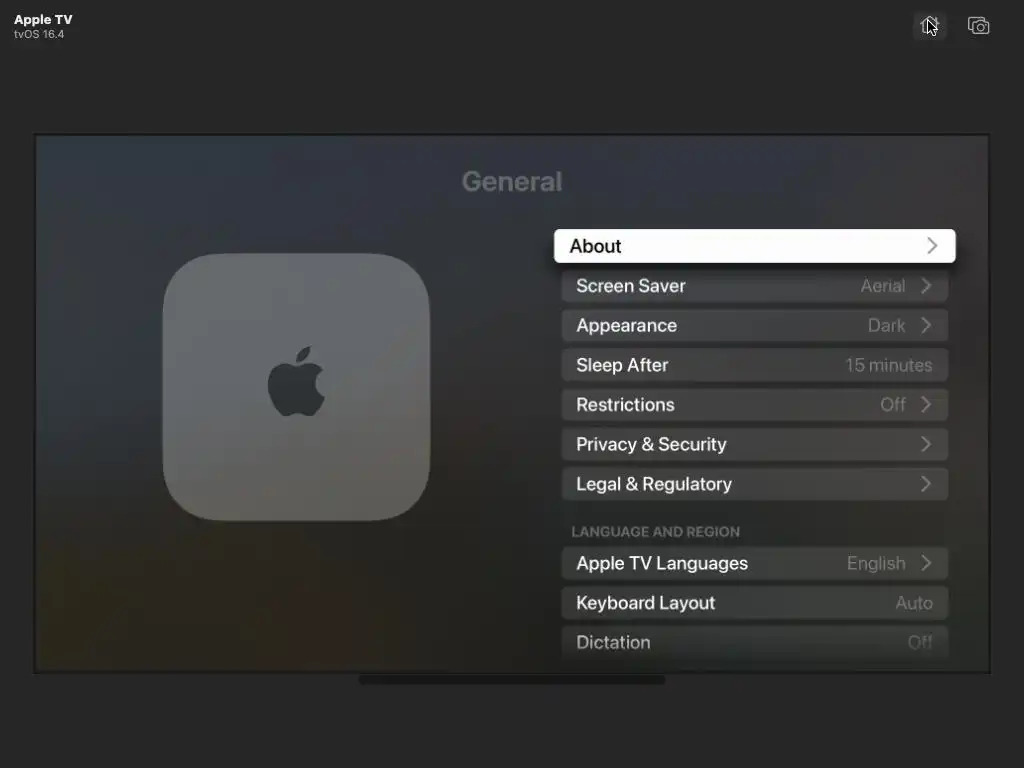Open Apple TV Languages

coord(754,564)
